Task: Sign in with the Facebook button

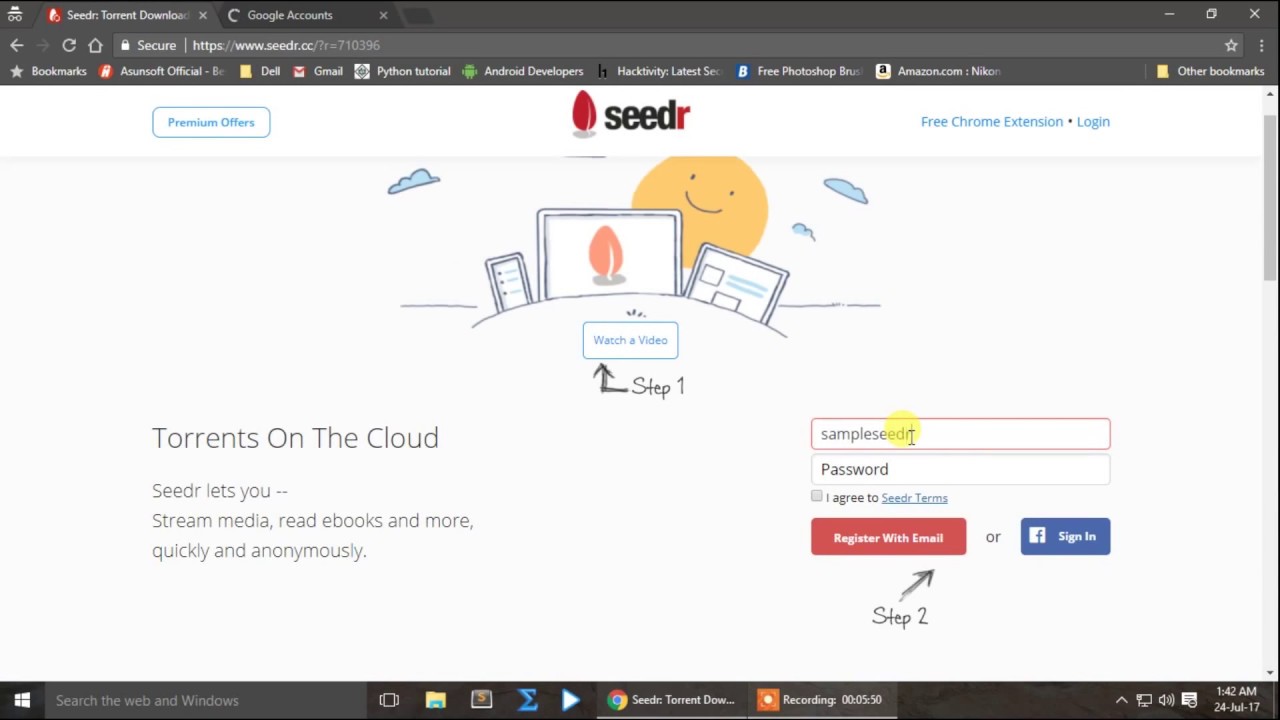Action: click(1065, 536)
